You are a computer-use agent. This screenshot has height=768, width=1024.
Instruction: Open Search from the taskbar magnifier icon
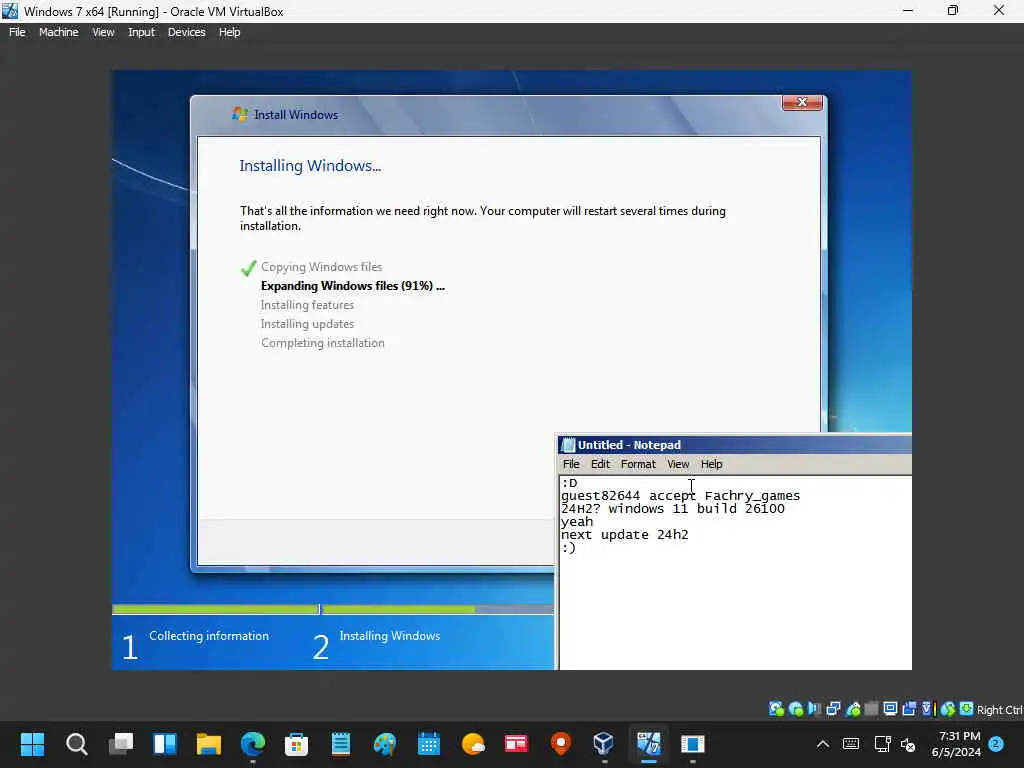tap(76, 743)
